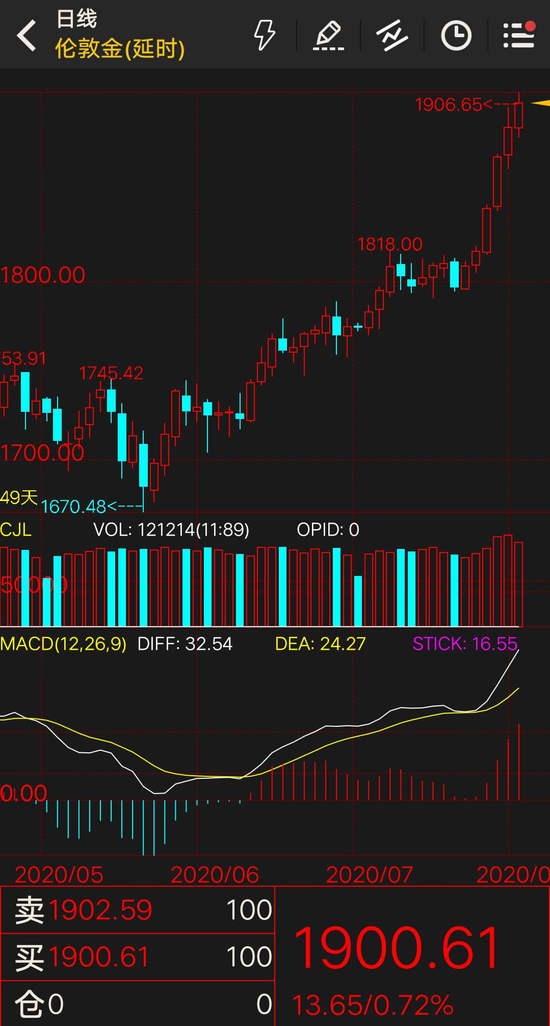Tap the large 1900.61 last price
Screen dimensions: 550x1026
[x=397, y=948]
